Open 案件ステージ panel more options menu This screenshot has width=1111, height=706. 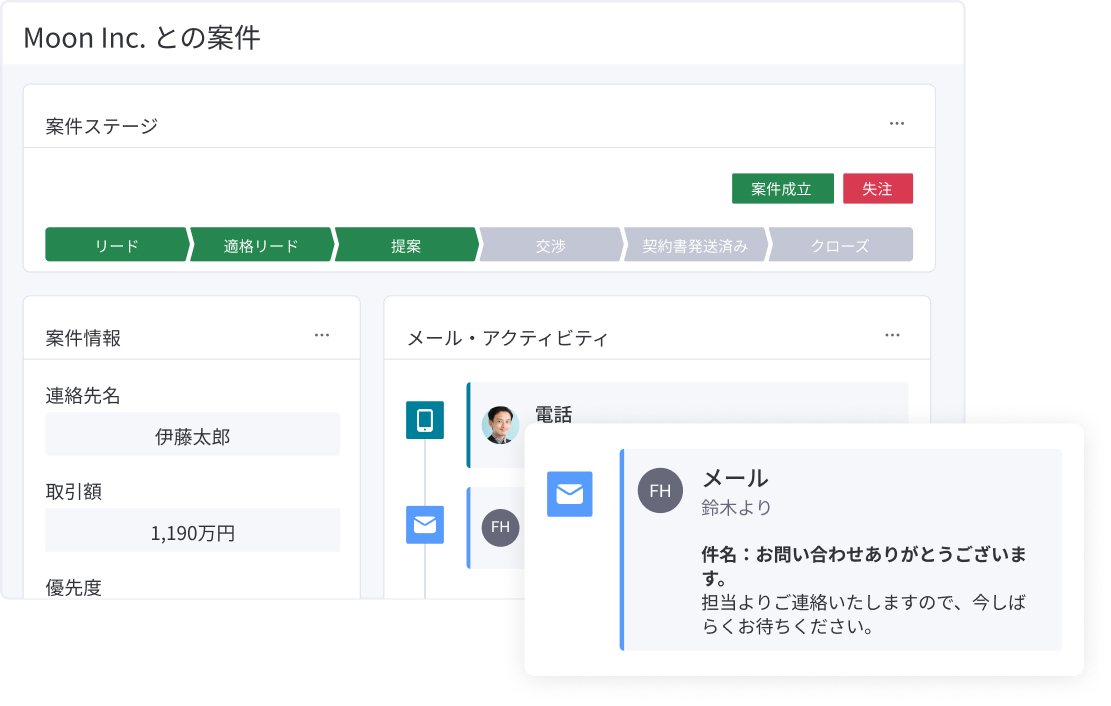pyautogui.click(x=896, y=124)
